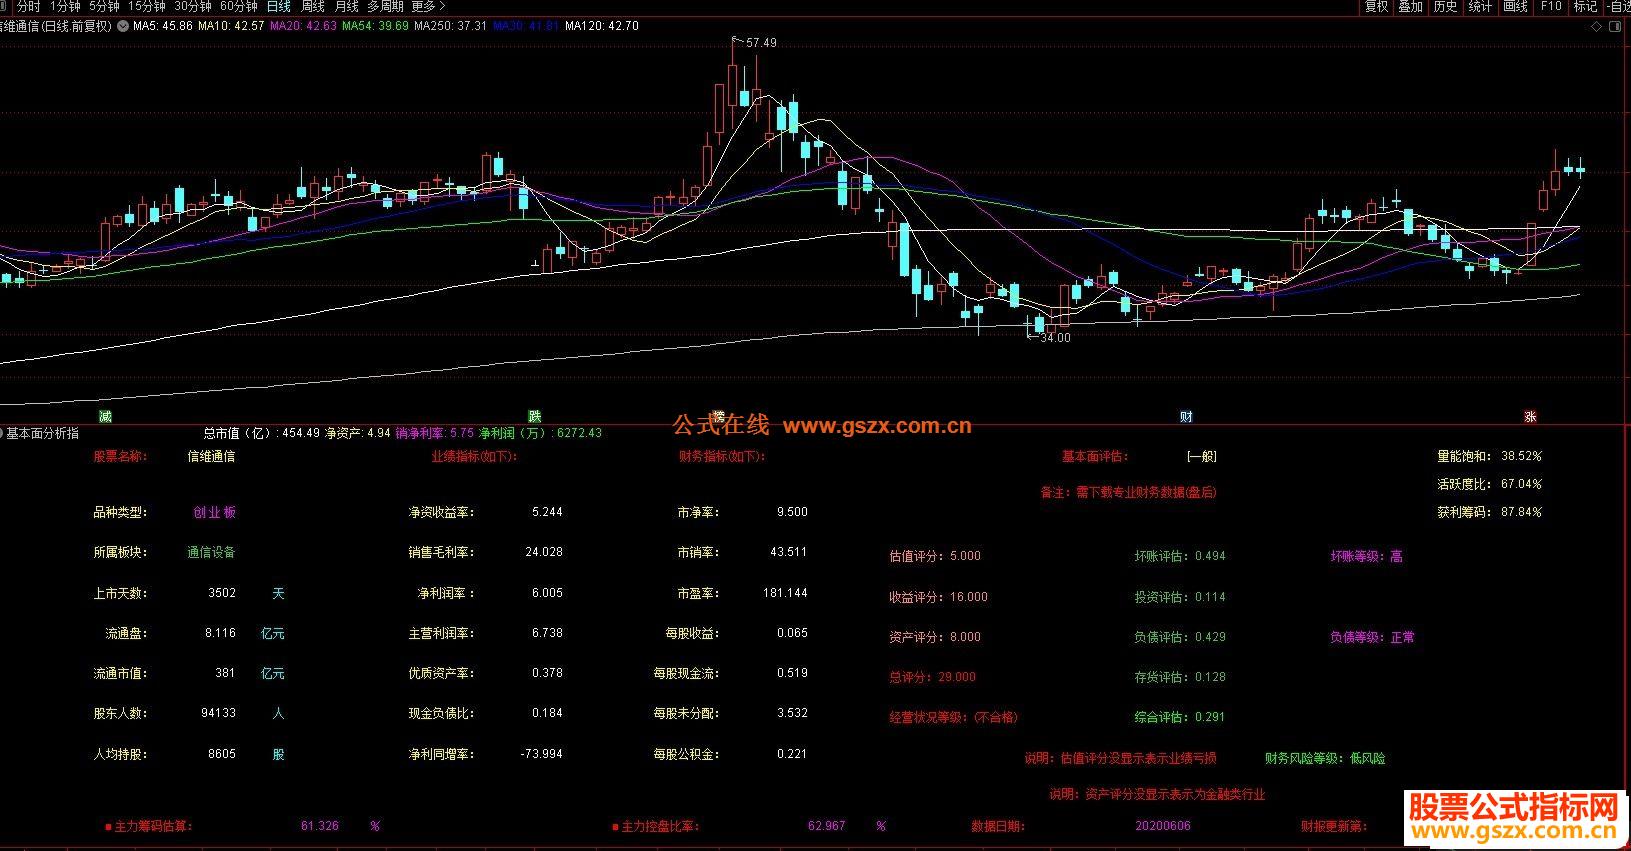Image resolution: width=1631 pixels, height=851 pixels.
Task: Click the 总市值（亿）: 454.49 value
Action: click(262, 433)
